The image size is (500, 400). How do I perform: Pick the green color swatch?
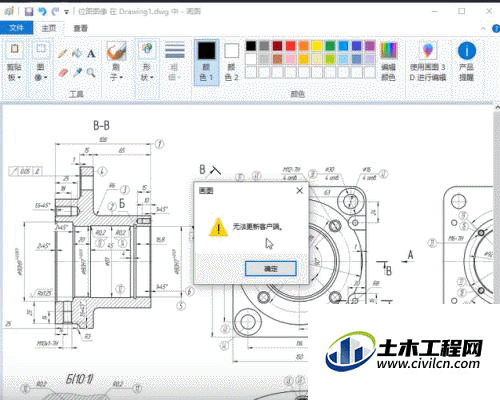coord(330,46)
